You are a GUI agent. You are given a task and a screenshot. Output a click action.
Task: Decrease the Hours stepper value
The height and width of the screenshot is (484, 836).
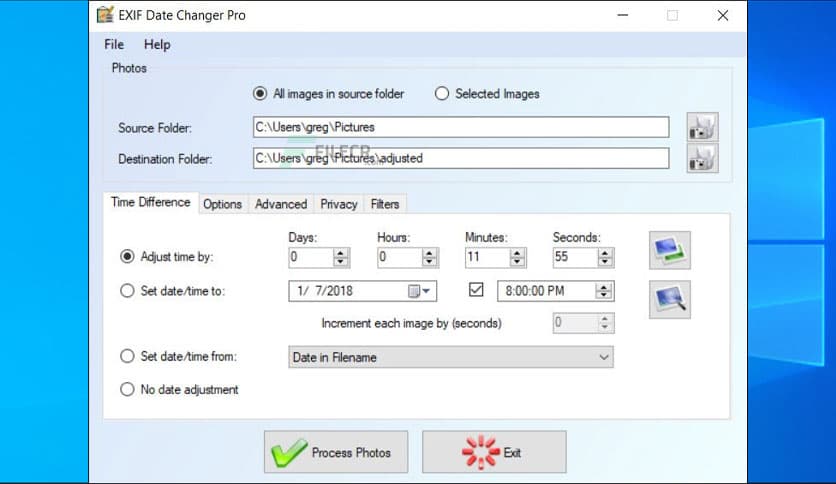click(430, 262)
